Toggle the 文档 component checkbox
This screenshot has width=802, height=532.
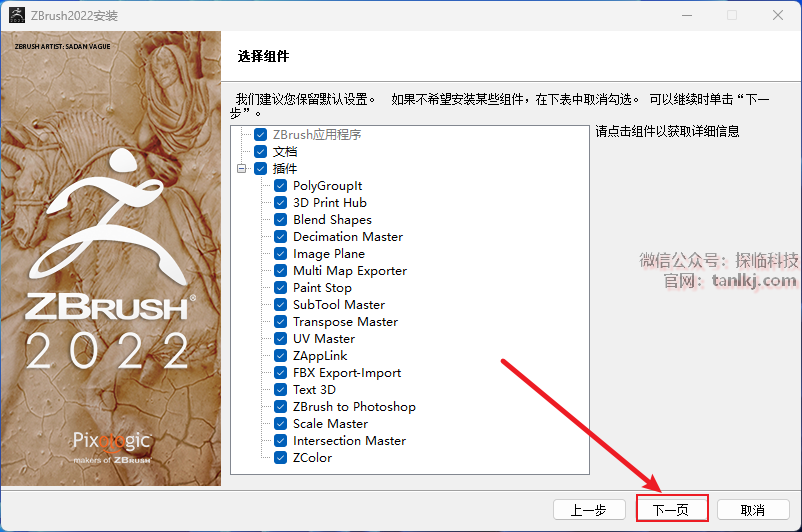coord(261,151)
